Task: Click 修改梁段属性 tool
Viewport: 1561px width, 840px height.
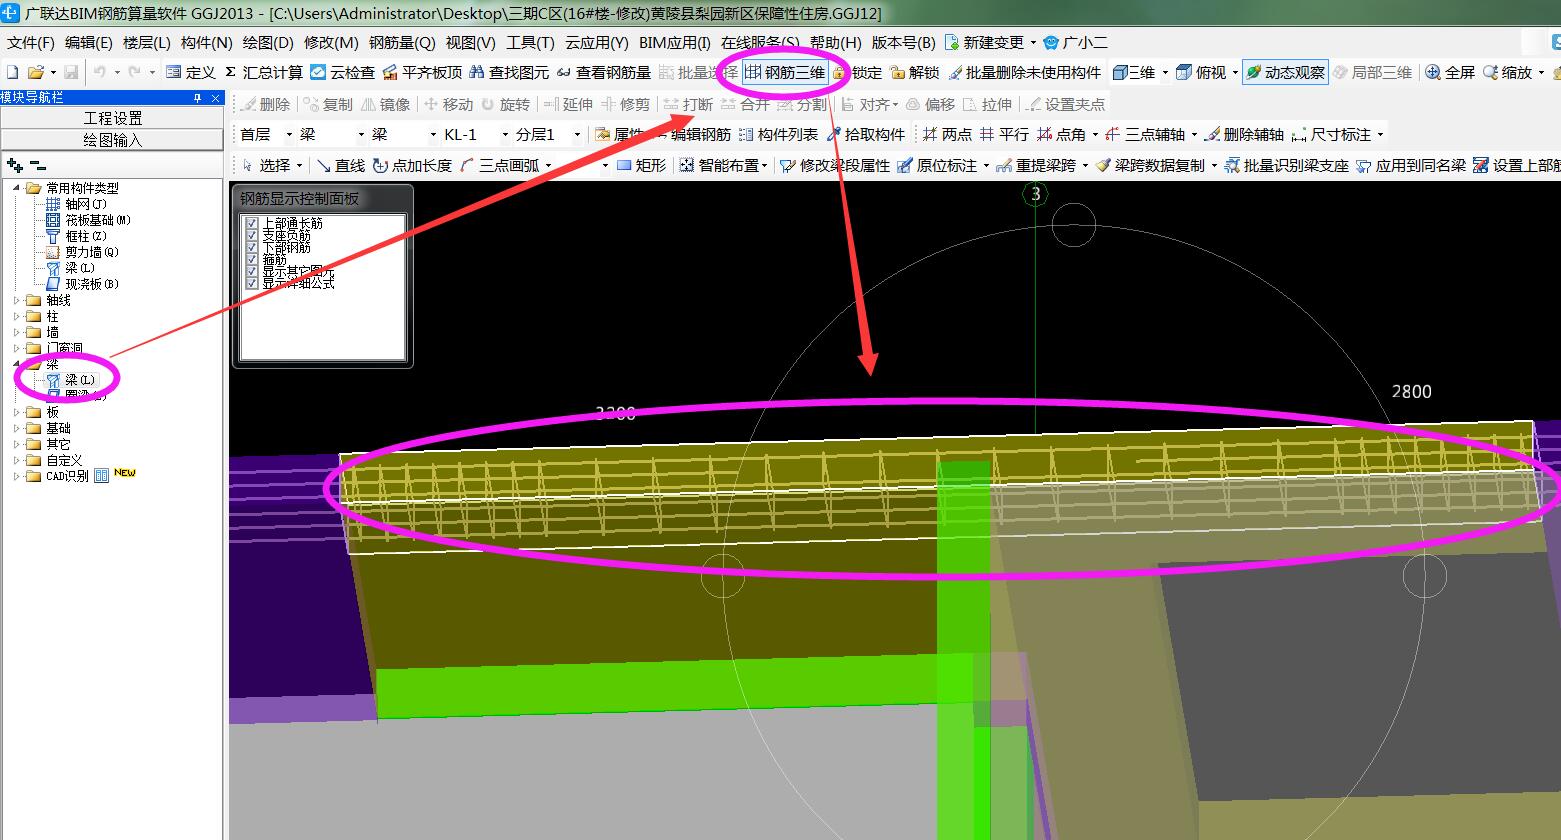Action: point(835,165)
